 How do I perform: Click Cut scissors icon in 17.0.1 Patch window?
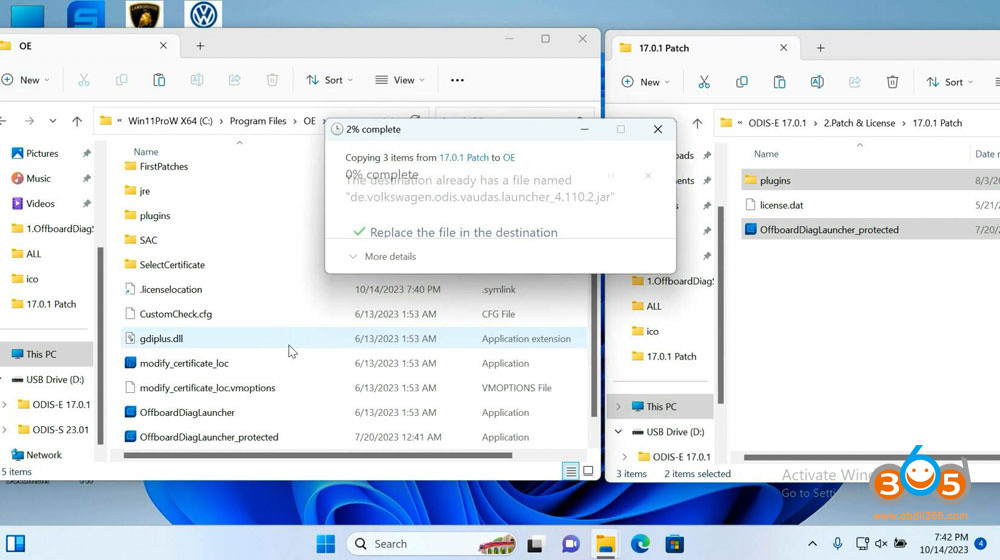[x=703, y=82]
